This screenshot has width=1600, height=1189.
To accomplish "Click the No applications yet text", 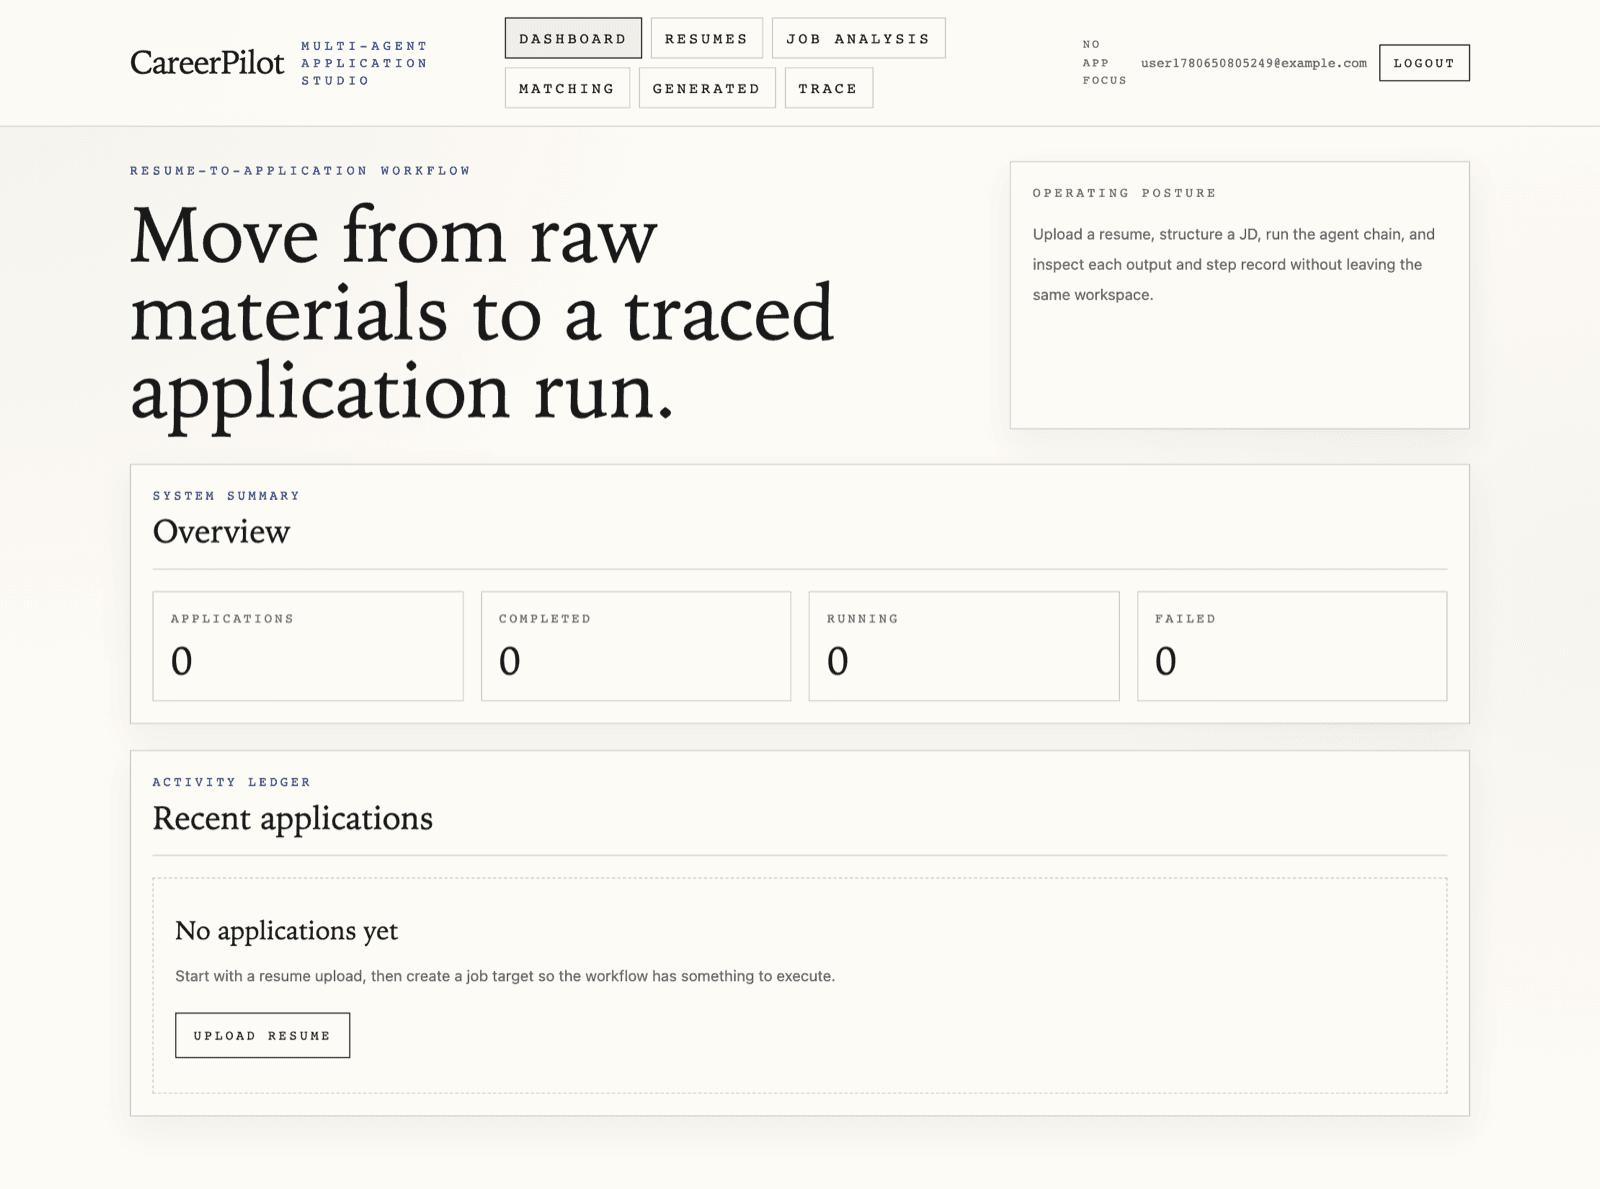I will pos(286,931).
